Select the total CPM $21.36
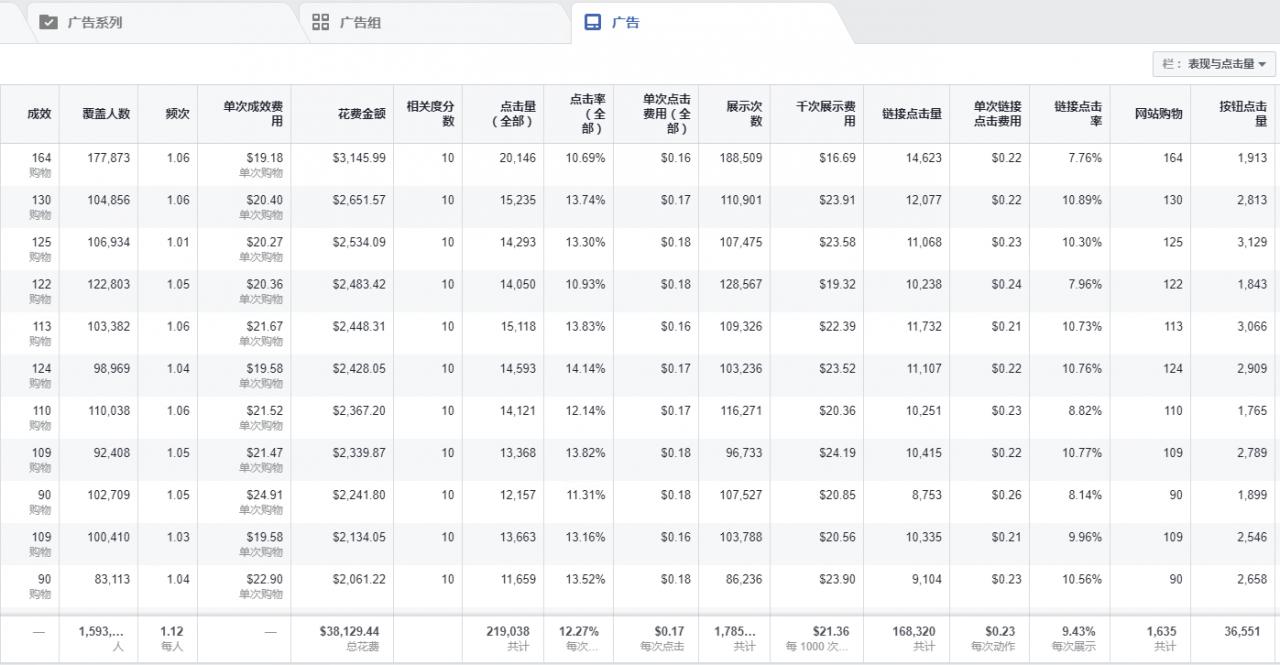Viewport: 1280px width, 665px height. (831, 631)
